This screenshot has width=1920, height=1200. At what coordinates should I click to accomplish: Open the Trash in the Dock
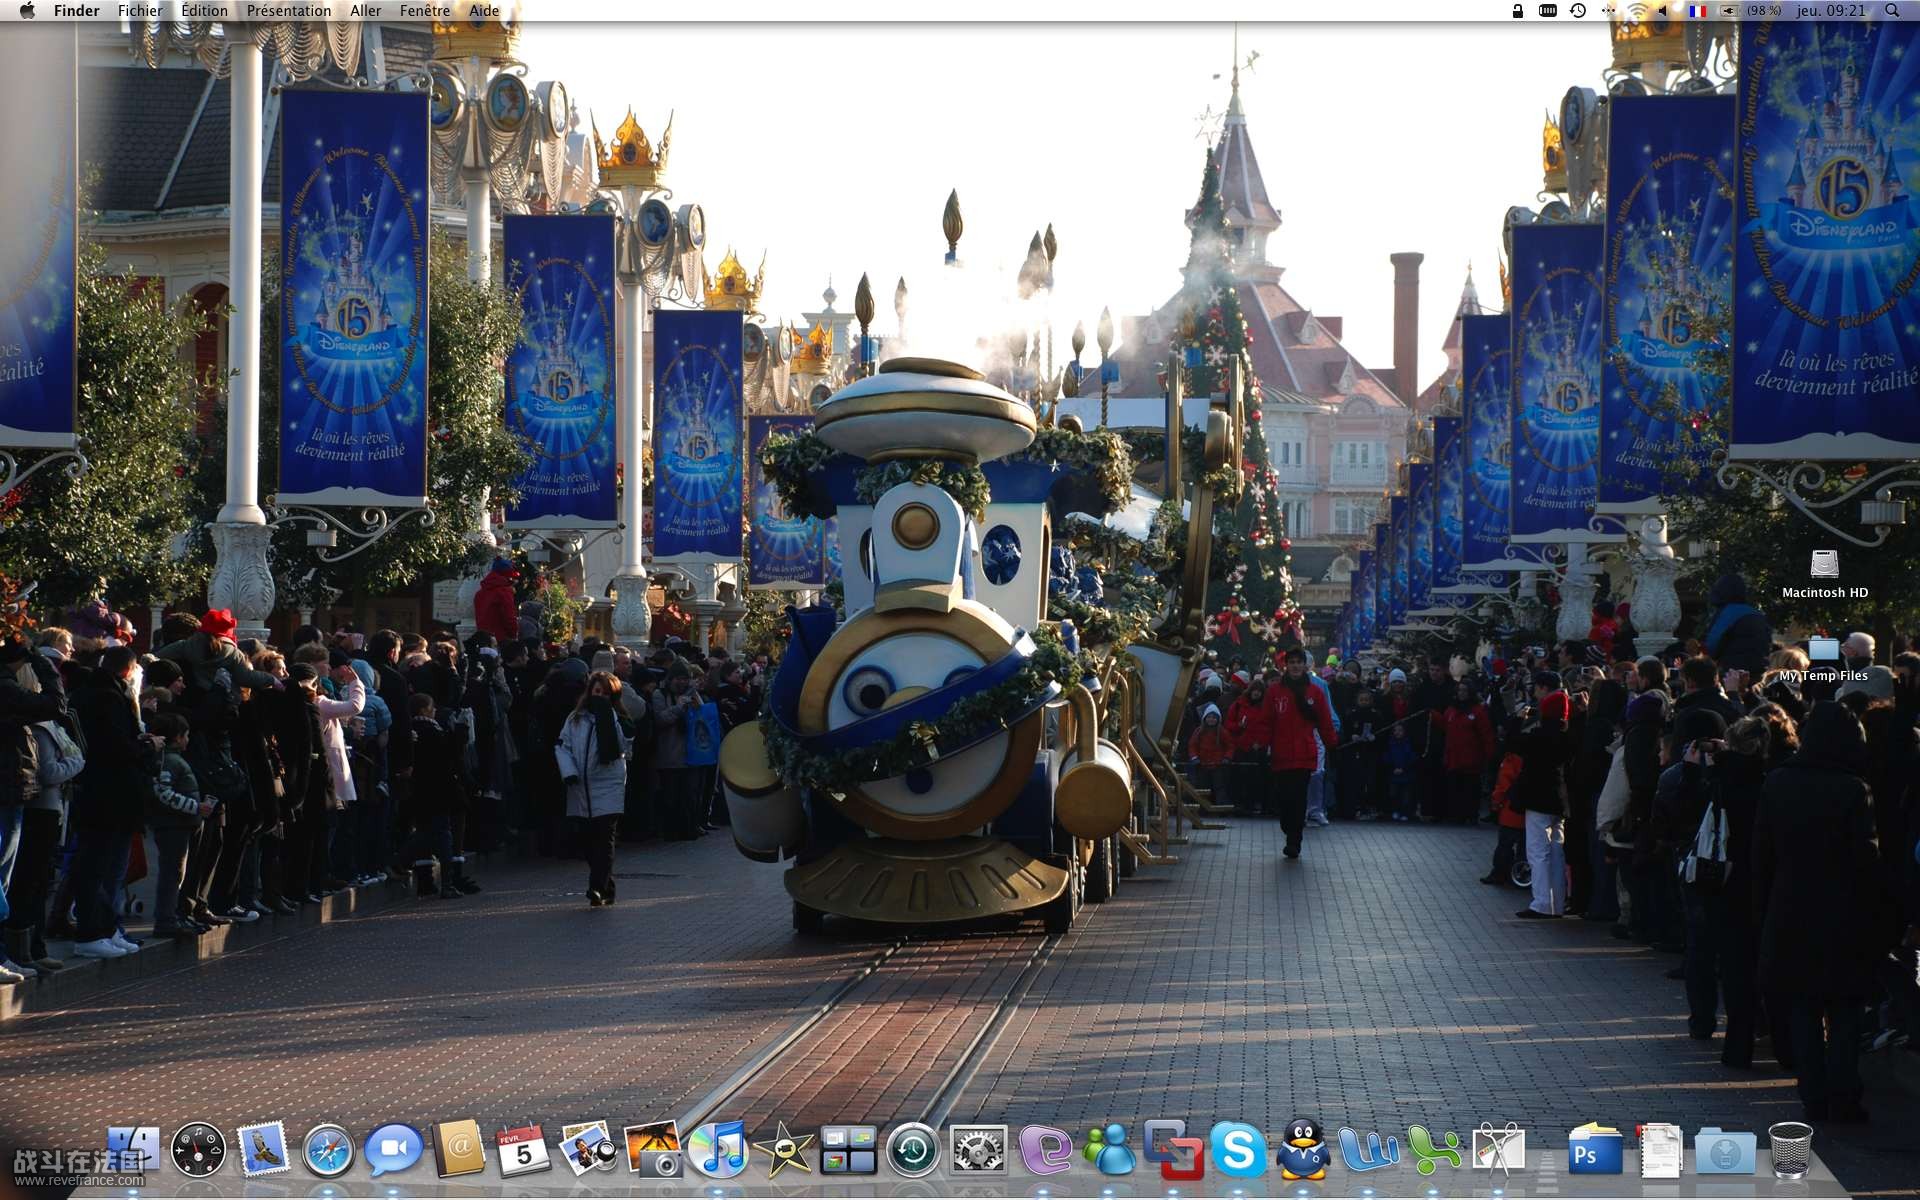coord(1790,1150)
